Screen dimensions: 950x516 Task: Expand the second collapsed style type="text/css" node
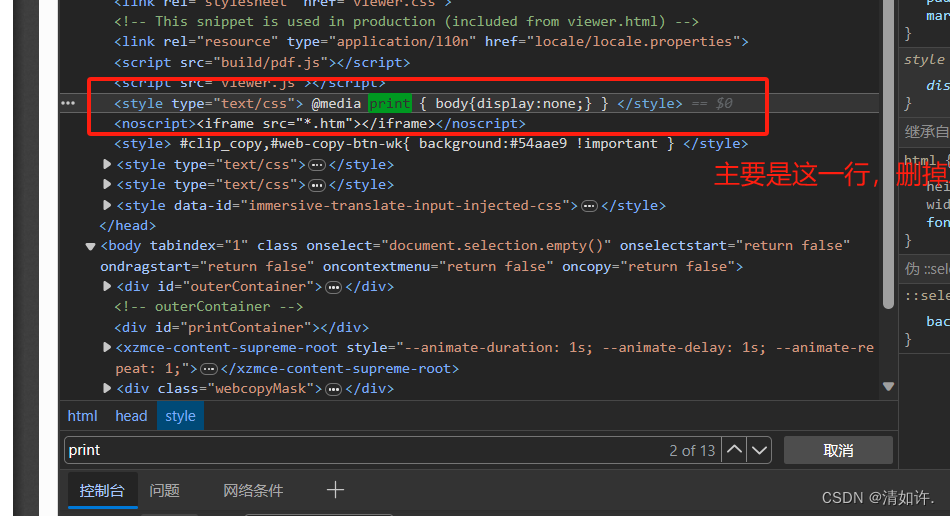click(107, 184)
